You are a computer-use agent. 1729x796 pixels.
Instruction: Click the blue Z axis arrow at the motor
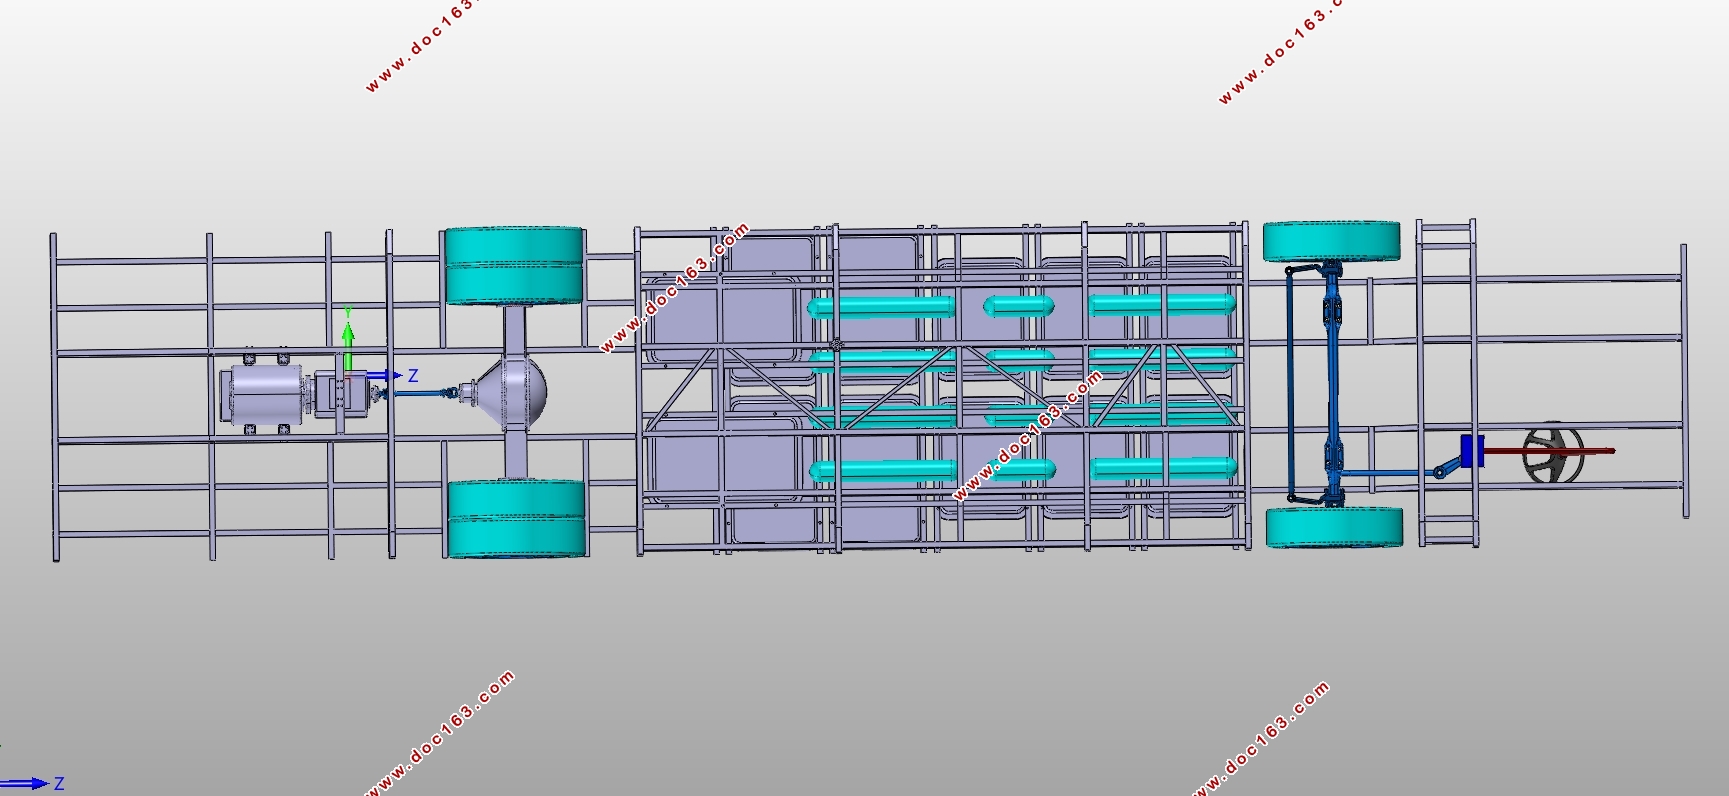coord(378,376)
